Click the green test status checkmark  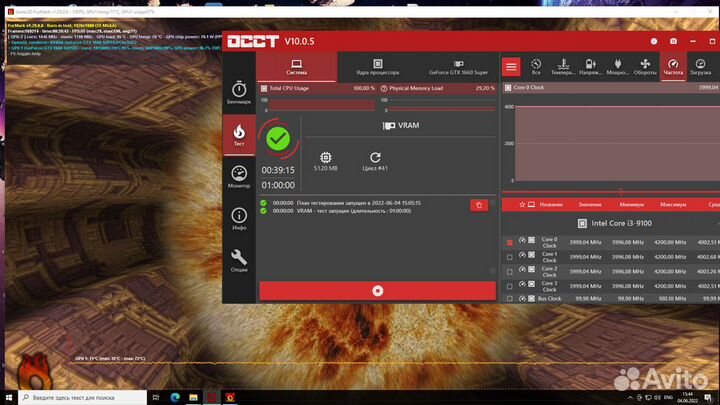278,139
